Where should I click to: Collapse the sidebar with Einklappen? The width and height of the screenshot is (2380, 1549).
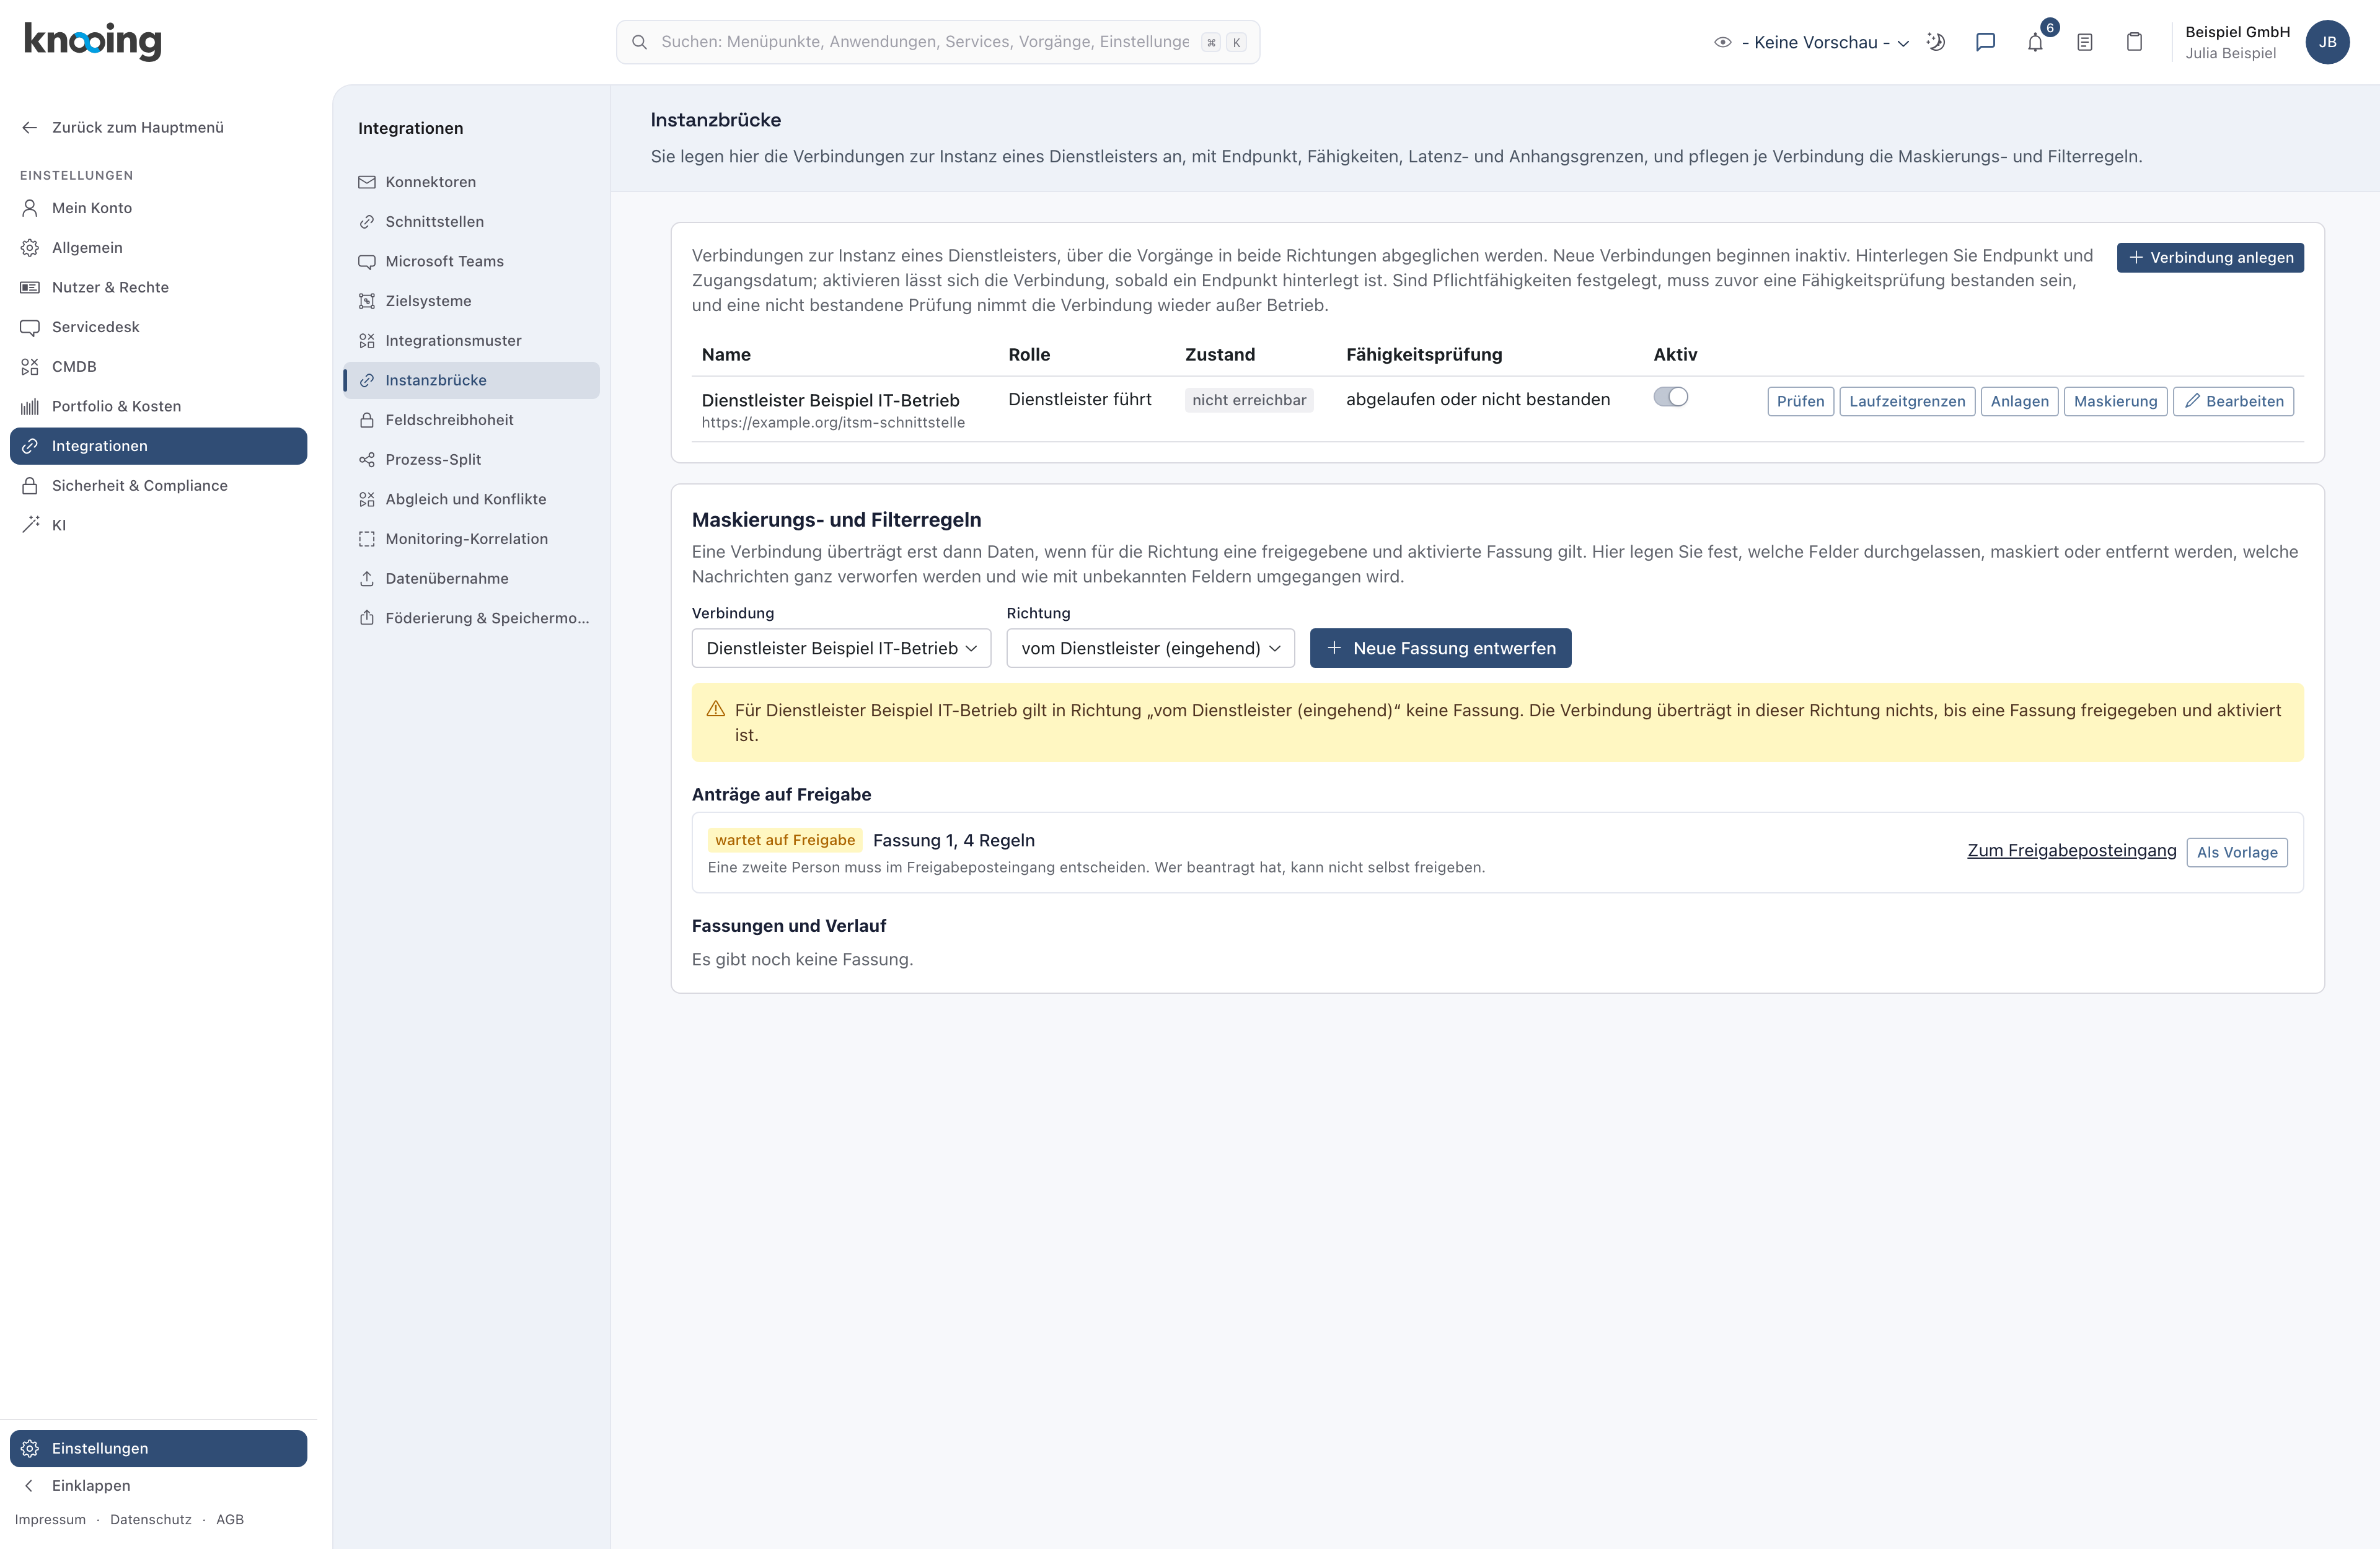(158, 1485)
